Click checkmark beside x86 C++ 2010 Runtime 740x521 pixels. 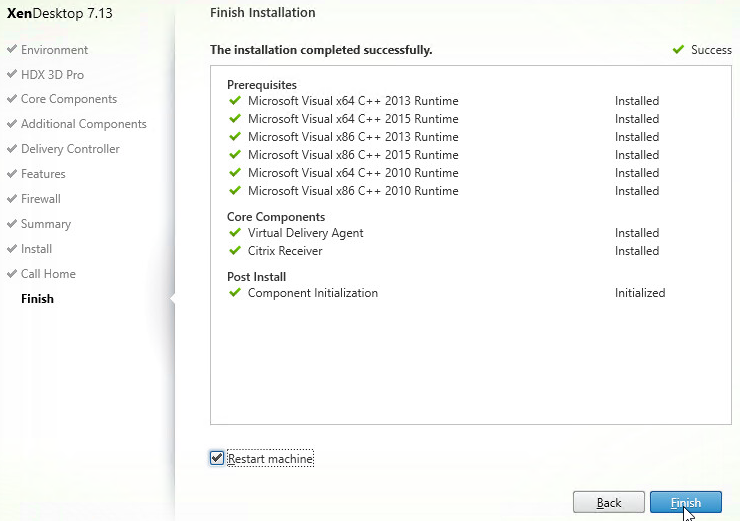click(x=235, y=191)
